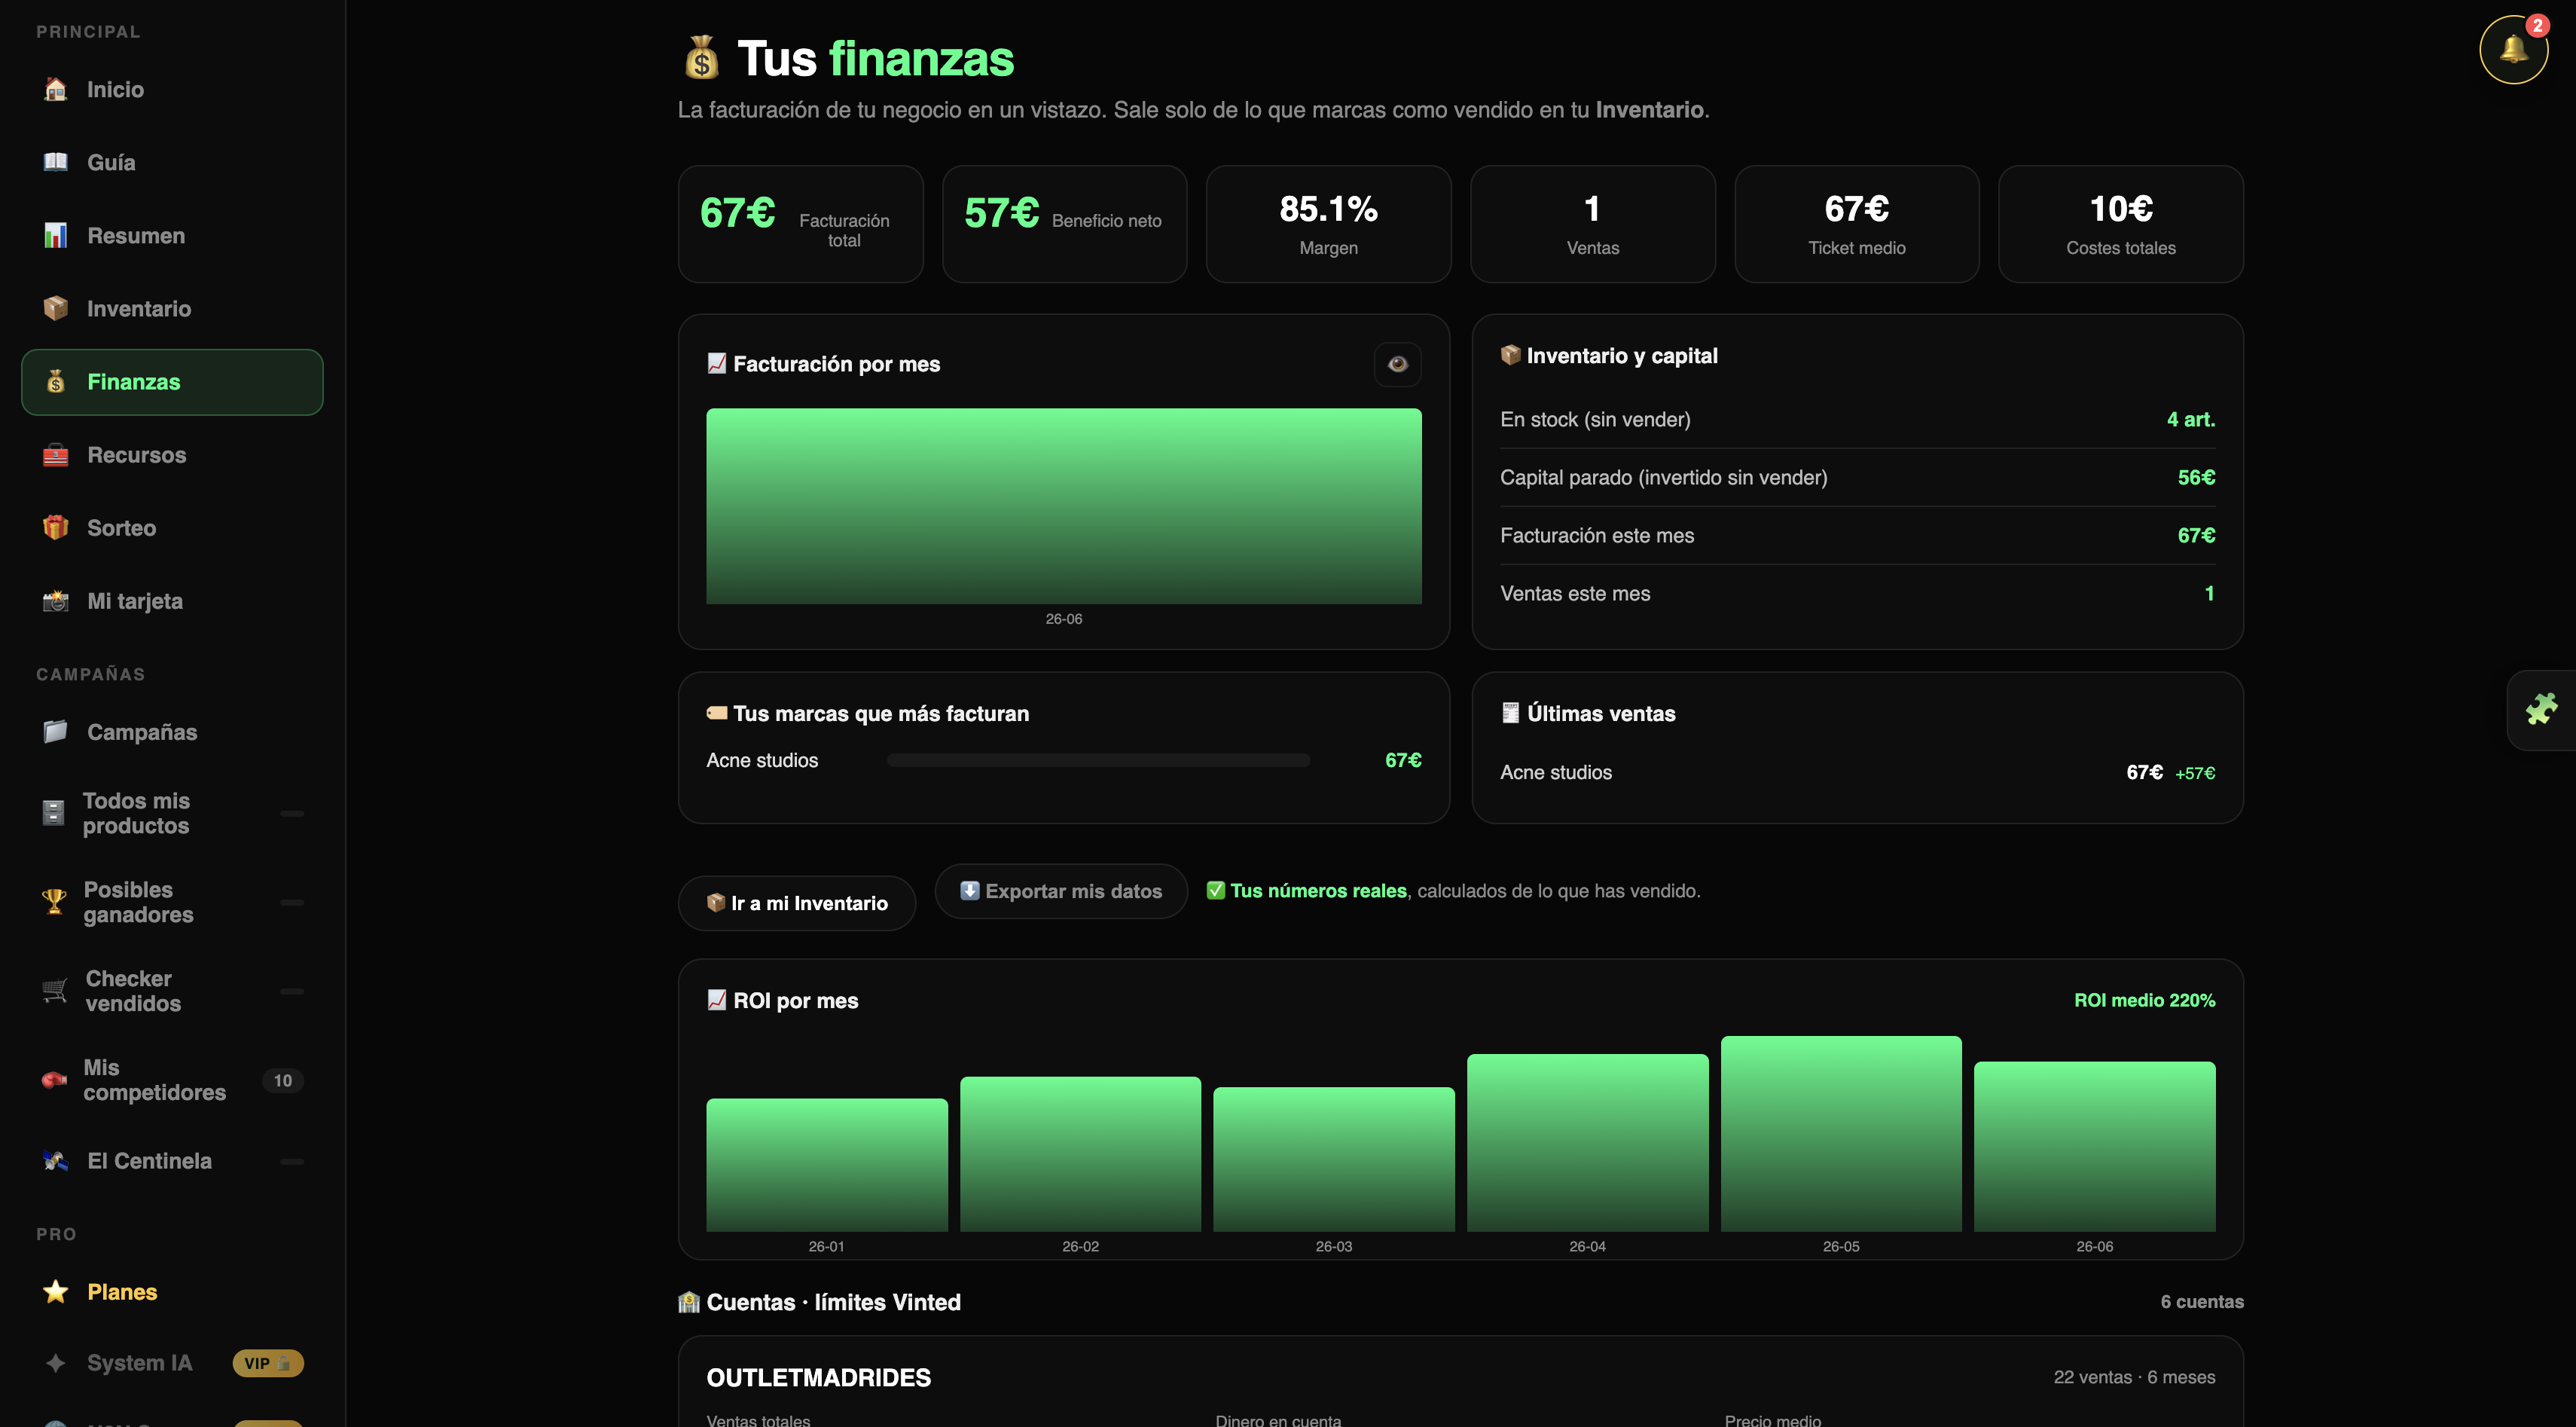
Task: Click the Sorteo gift icon
Action: coord(56,527)
